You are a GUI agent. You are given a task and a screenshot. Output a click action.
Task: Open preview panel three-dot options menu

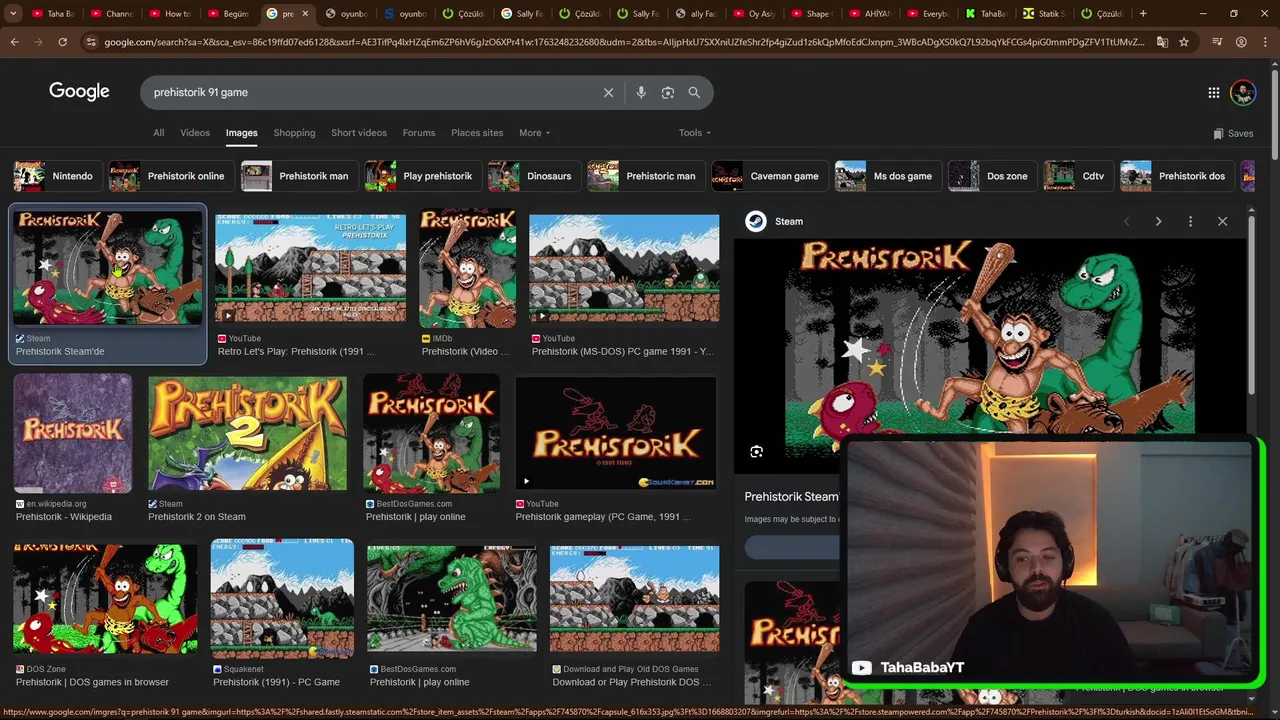click(1190, 221)
